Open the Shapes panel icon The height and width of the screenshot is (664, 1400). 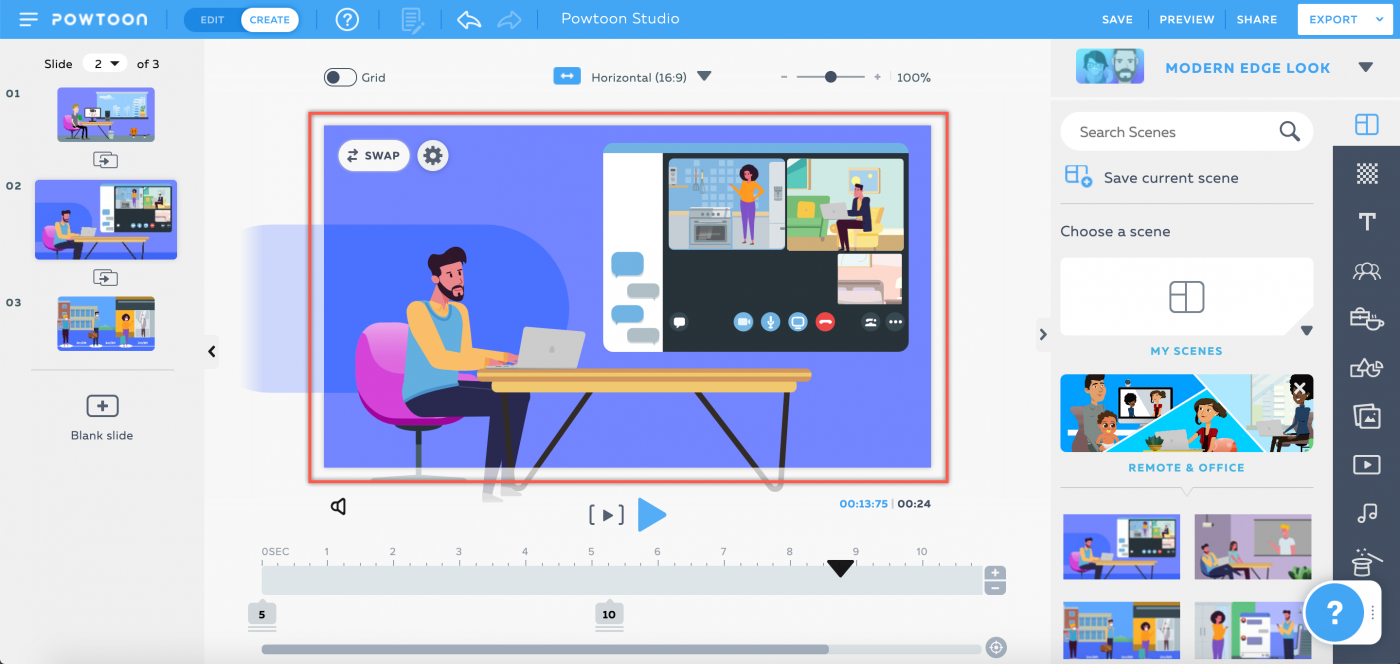click(x=1366, y=368)
